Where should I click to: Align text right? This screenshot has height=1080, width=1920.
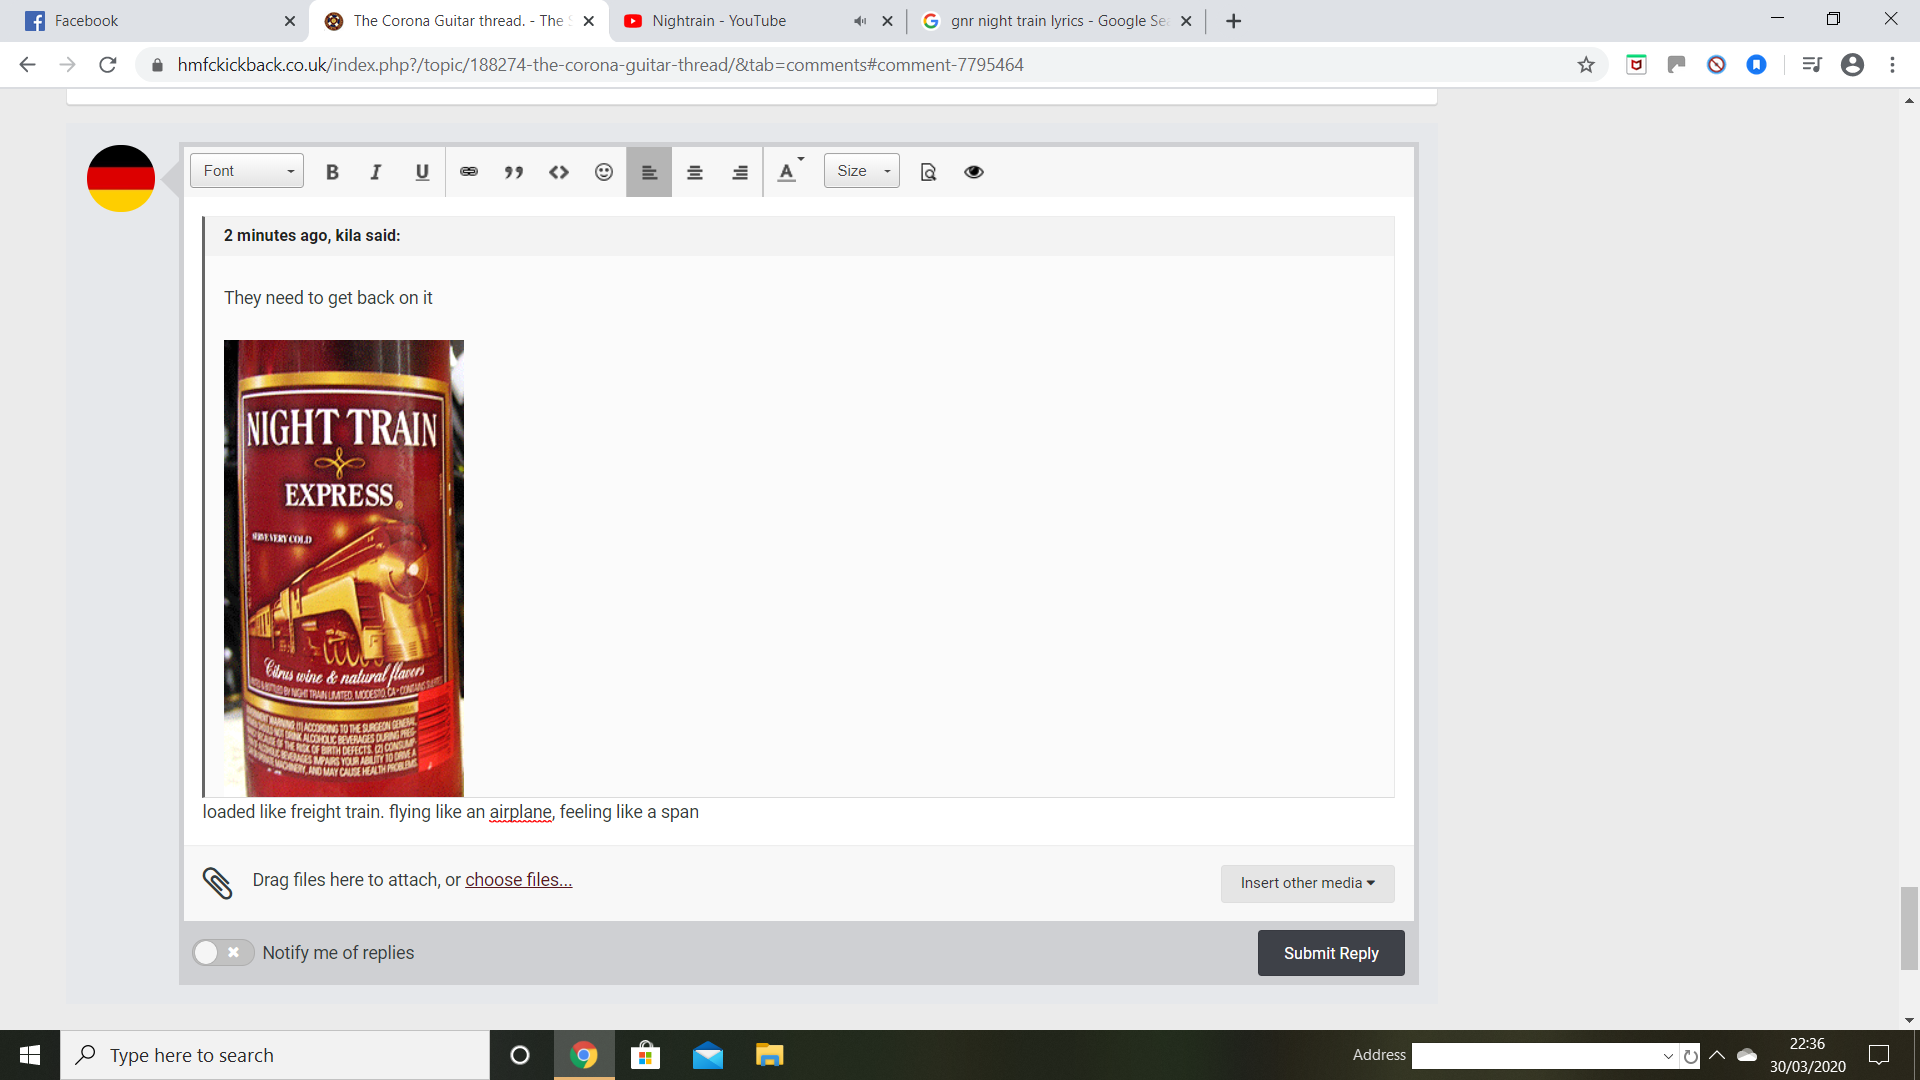click(740, 172)
